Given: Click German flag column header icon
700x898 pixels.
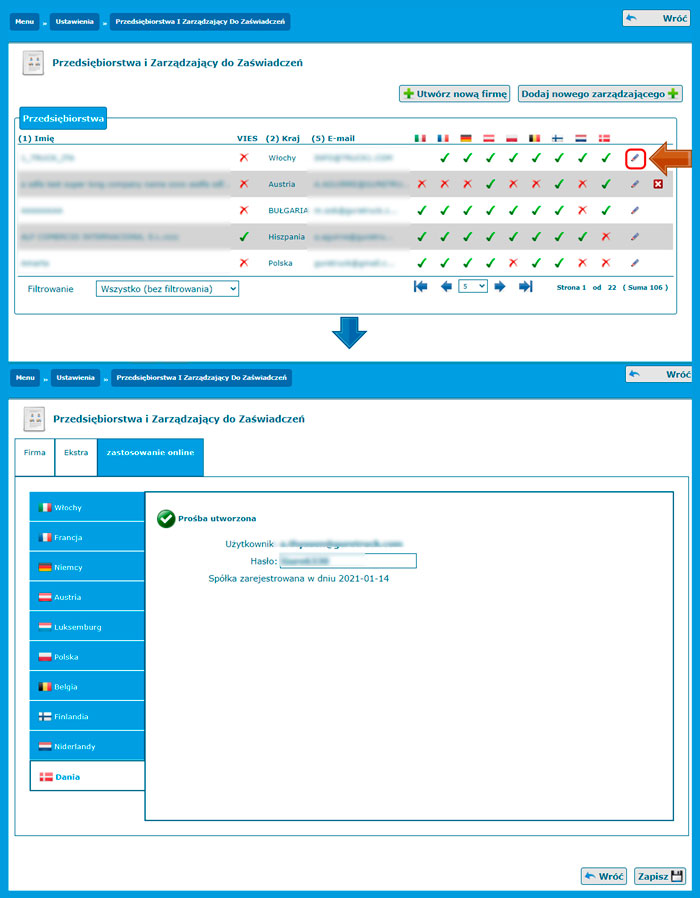Looking at the screenshot, I should point(466,138).
